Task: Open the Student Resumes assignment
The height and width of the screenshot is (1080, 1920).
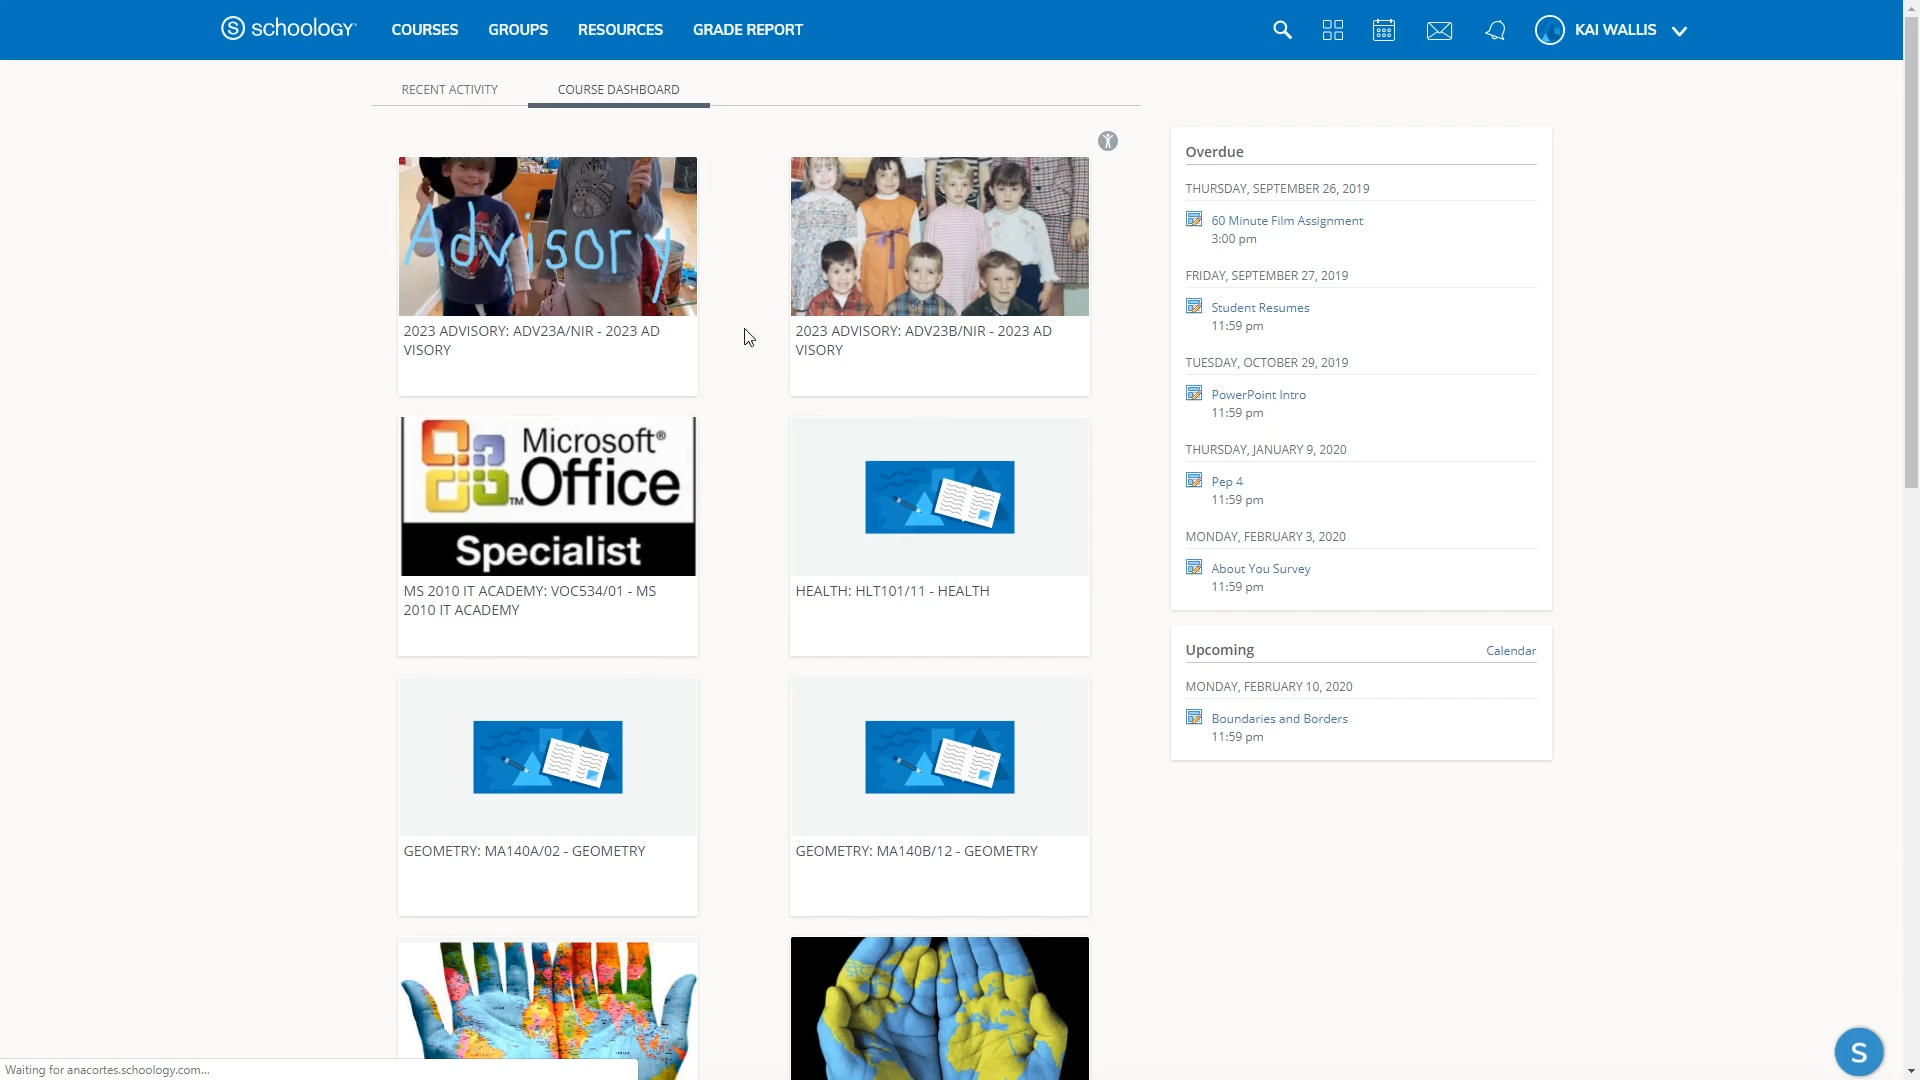Action: [x=1260, y=307]
